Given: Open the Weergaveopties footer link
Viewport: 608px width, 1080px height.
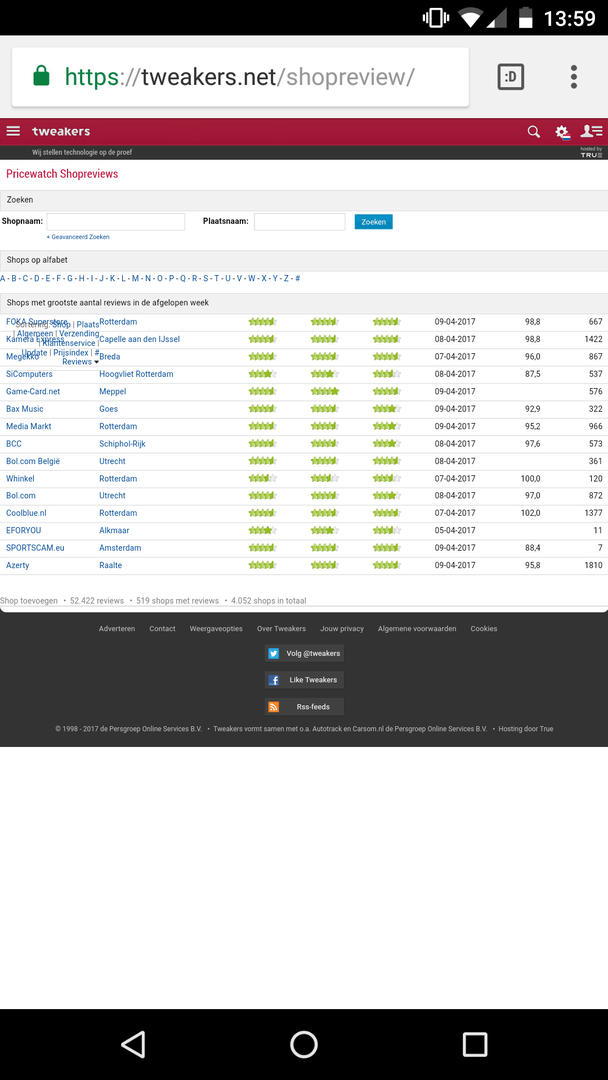Looking at the screenshot, I should coord(216,628).
